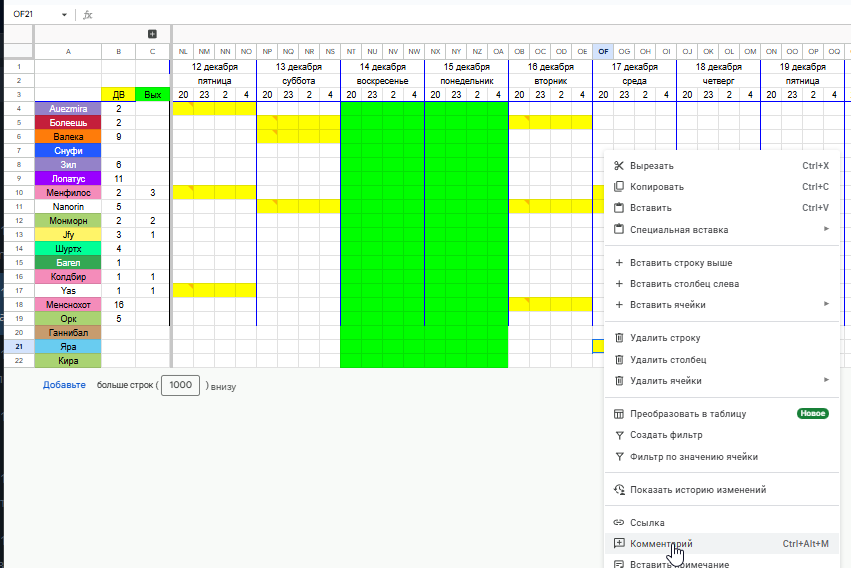Click the Nanorin name cell
Screen dimensions: 851x568
[68, 207]
